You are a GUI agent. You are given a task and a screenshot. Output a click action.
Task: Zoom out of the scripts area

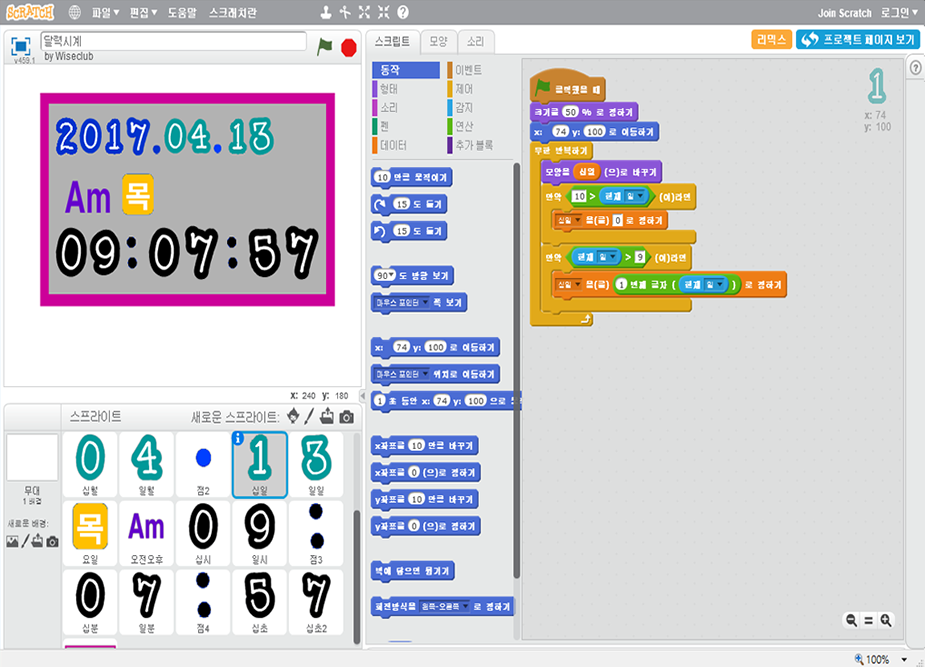point(851,620)
